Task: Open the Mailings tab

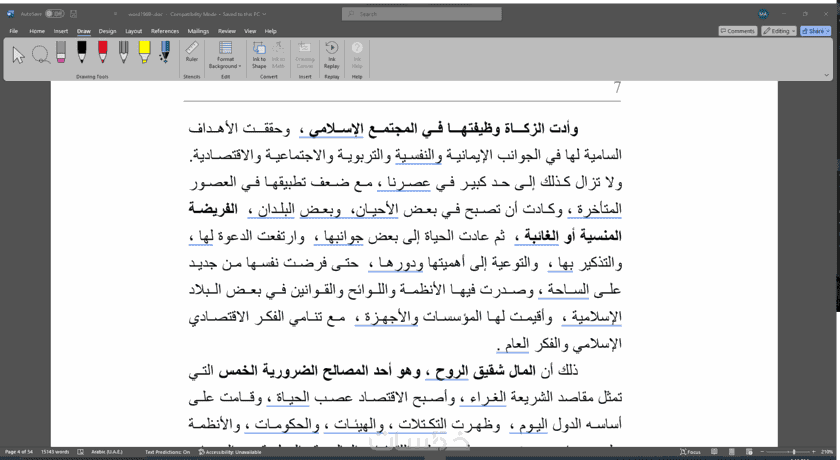Action: [198, 31]
